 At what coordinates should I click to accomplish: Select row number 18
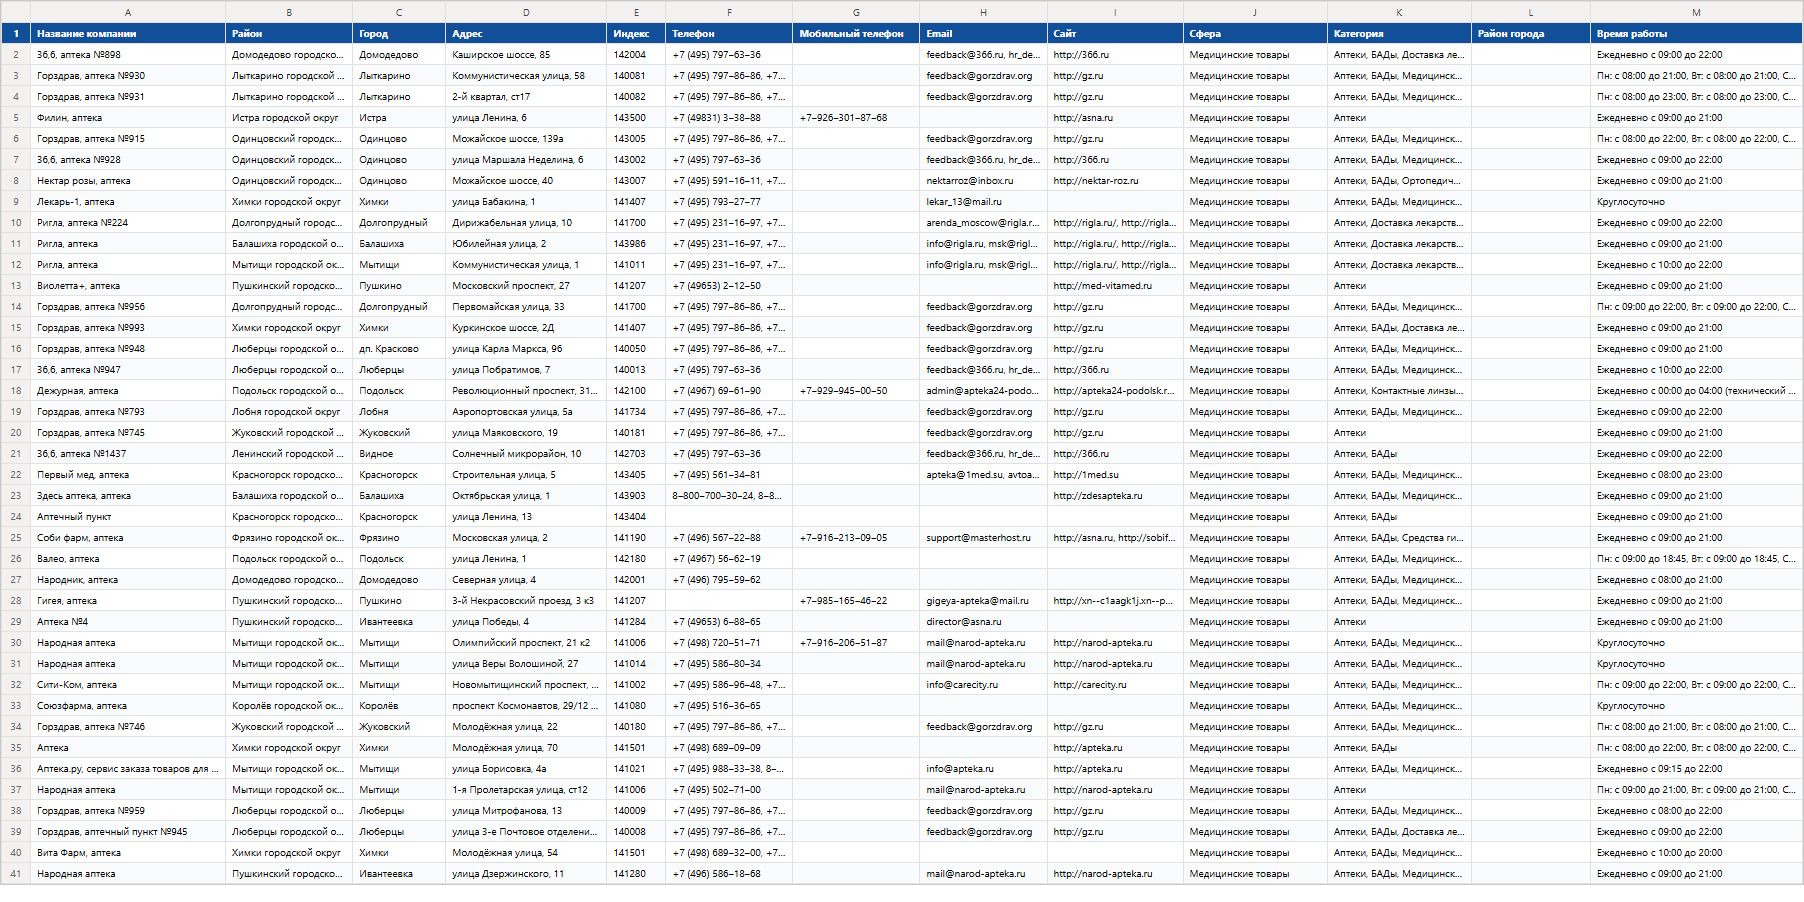tap(16, 391)
